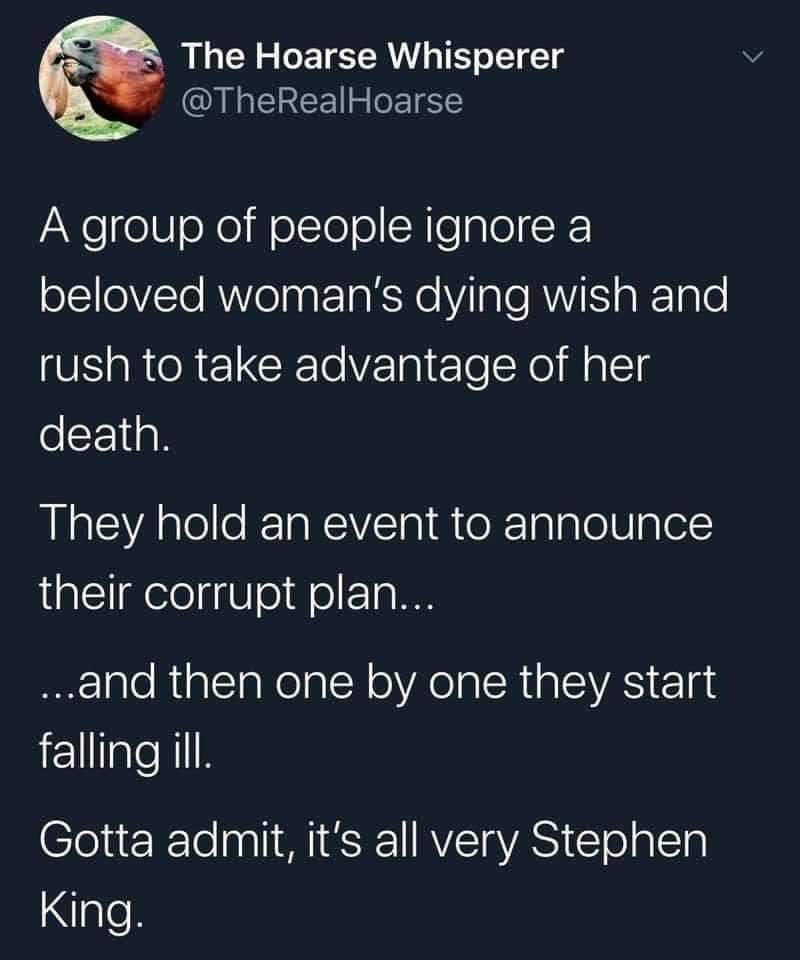Open the tweet options chevron menu

752,58
